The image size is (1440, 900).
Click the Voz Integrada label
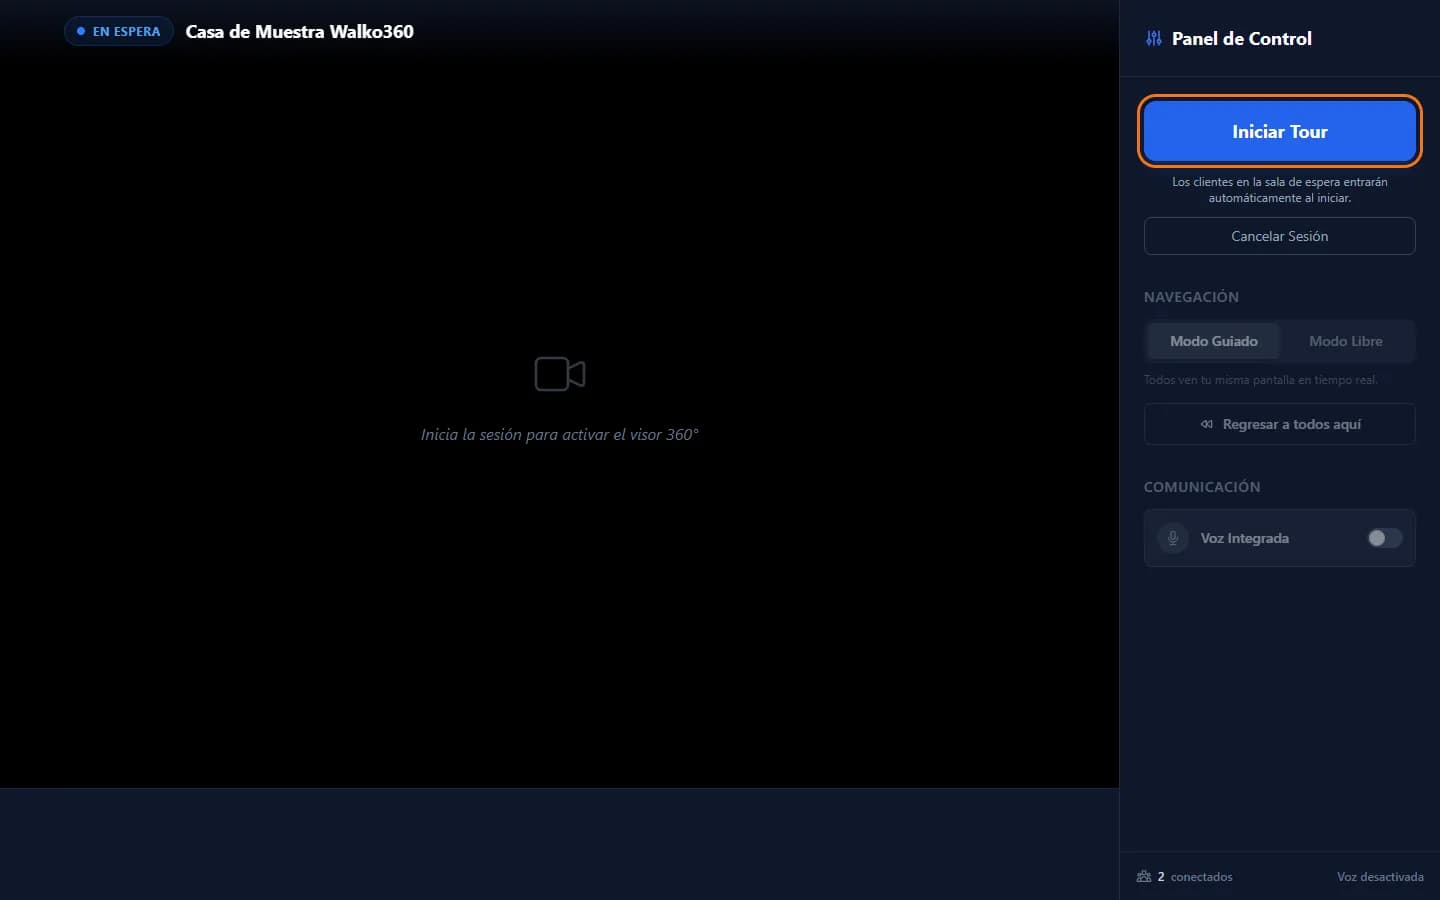(x=1244, y=538)
